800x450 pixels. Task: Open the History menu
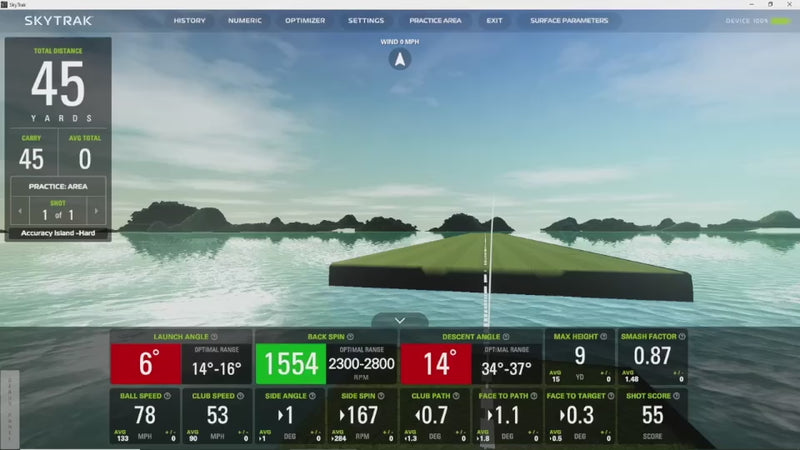click(x=189, y=21)
